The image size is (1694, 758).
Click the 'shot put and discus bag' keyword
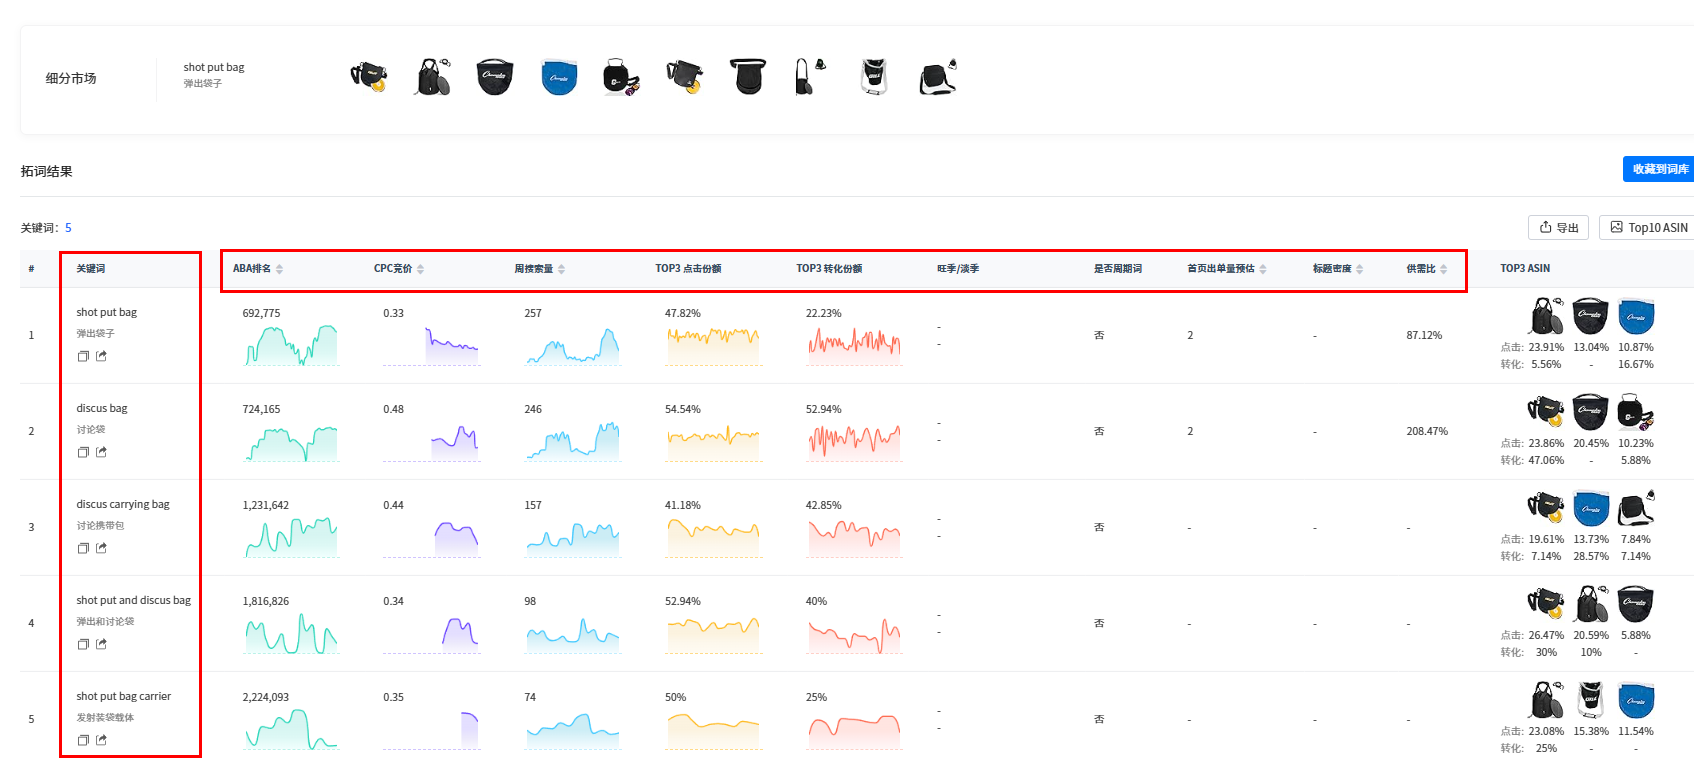(x=133, y=600)
